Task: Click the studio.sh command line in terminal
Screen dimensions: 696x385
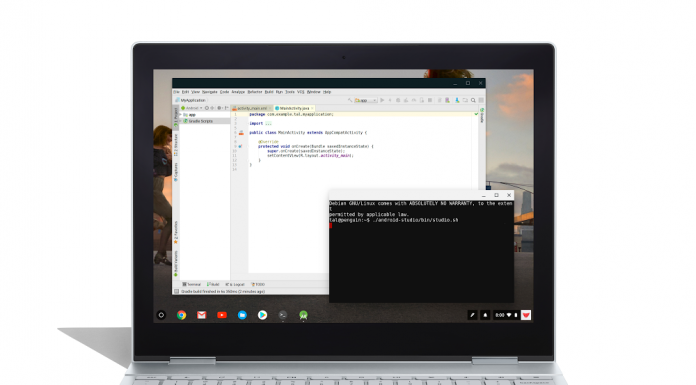Action: pos(394,220)
